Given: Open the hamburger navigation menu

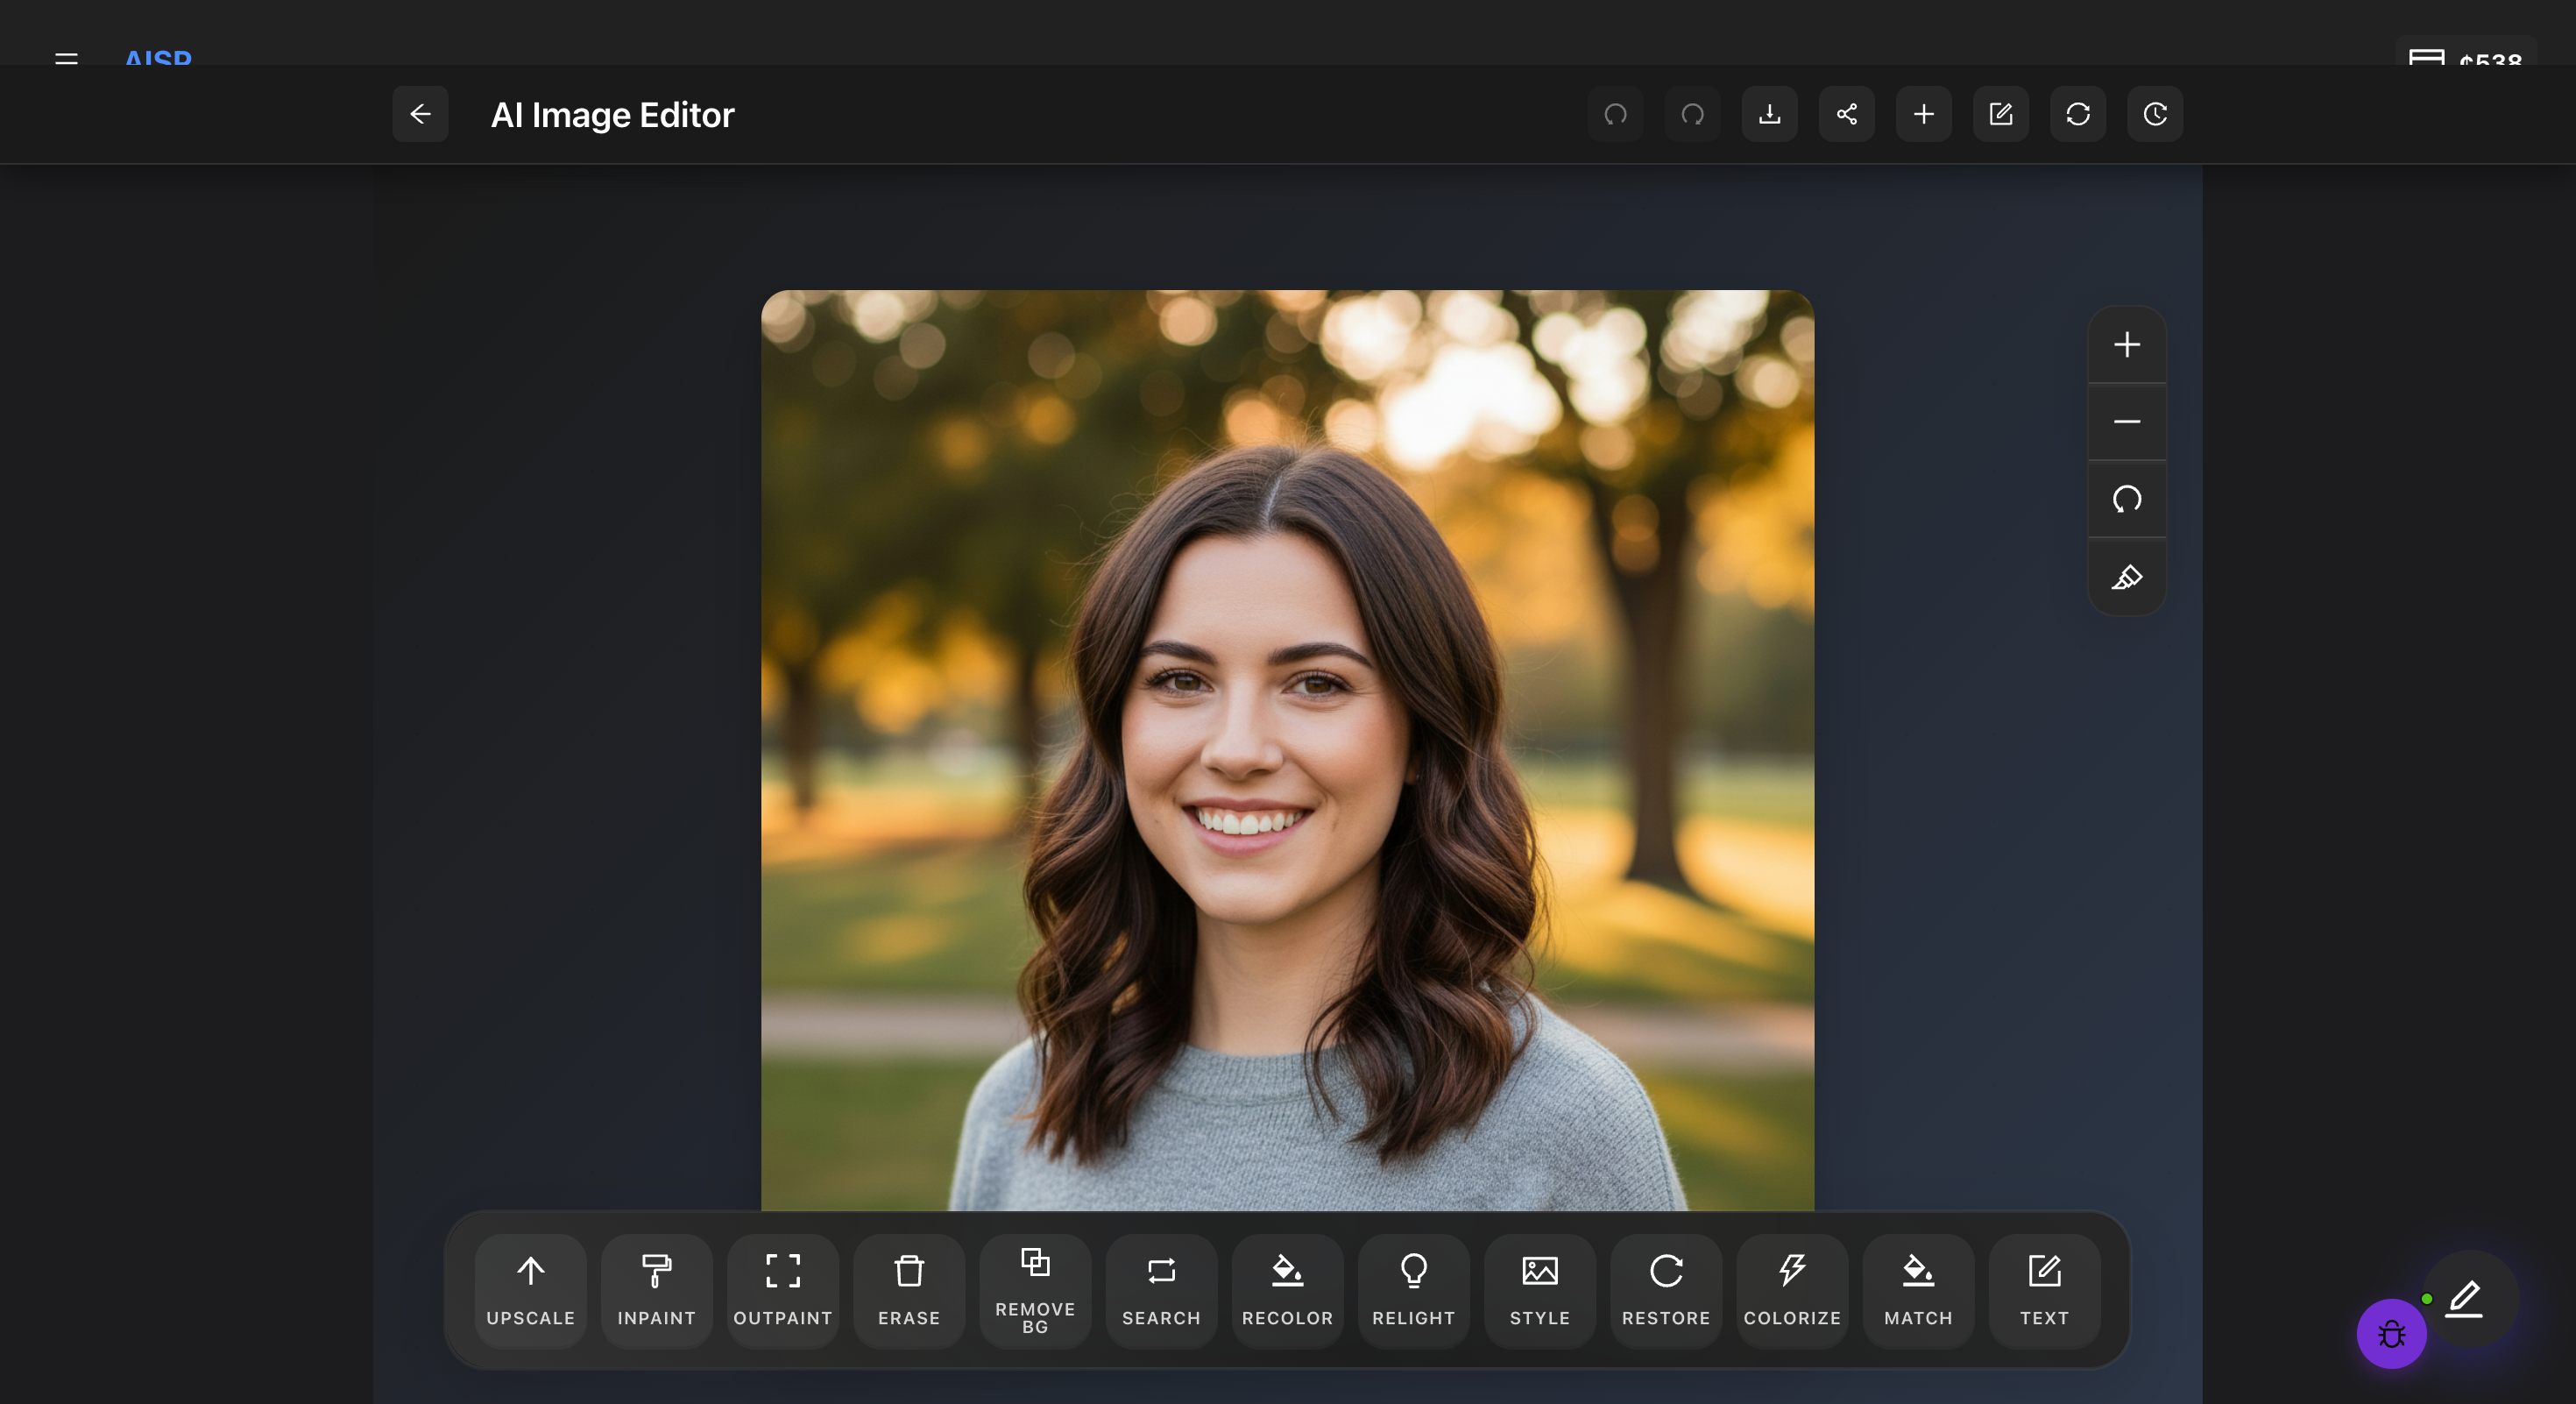Looking at the screenshot, I should [65, 60].
